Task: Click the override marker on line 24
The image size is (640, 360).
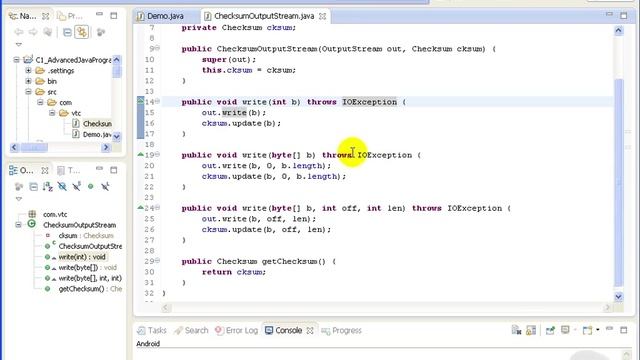Action: [140, 207]
